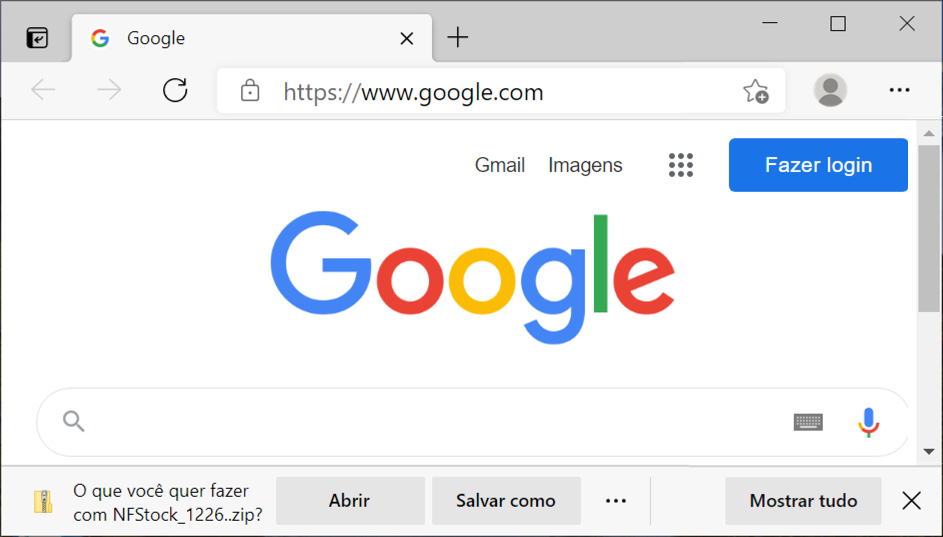This screenshot has width=943, height=537.
Task: Open the on-screen keyboard input tool
Action: pyautogui.click(x=808, y=422)
